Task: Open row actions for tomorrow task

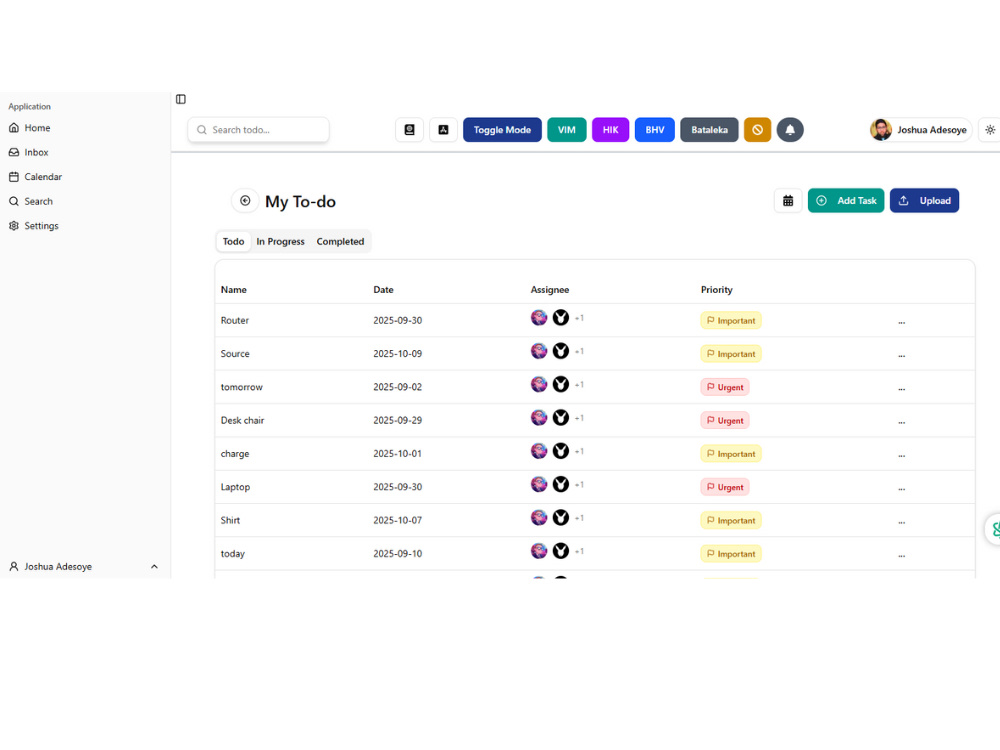Action: click(901, 388)
